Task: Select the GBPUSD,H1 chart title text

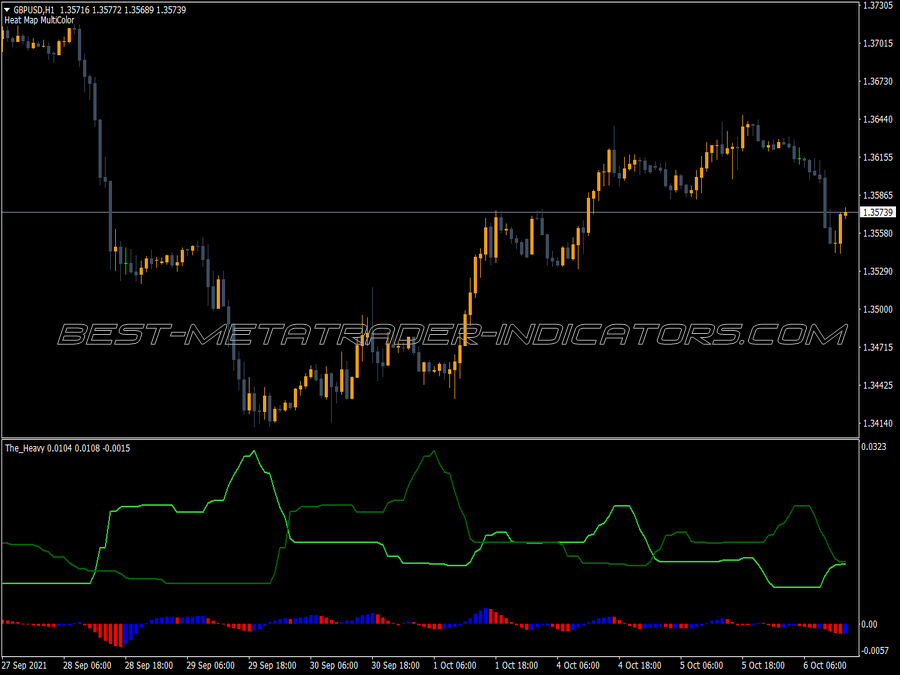Action: tap(34, 10)
